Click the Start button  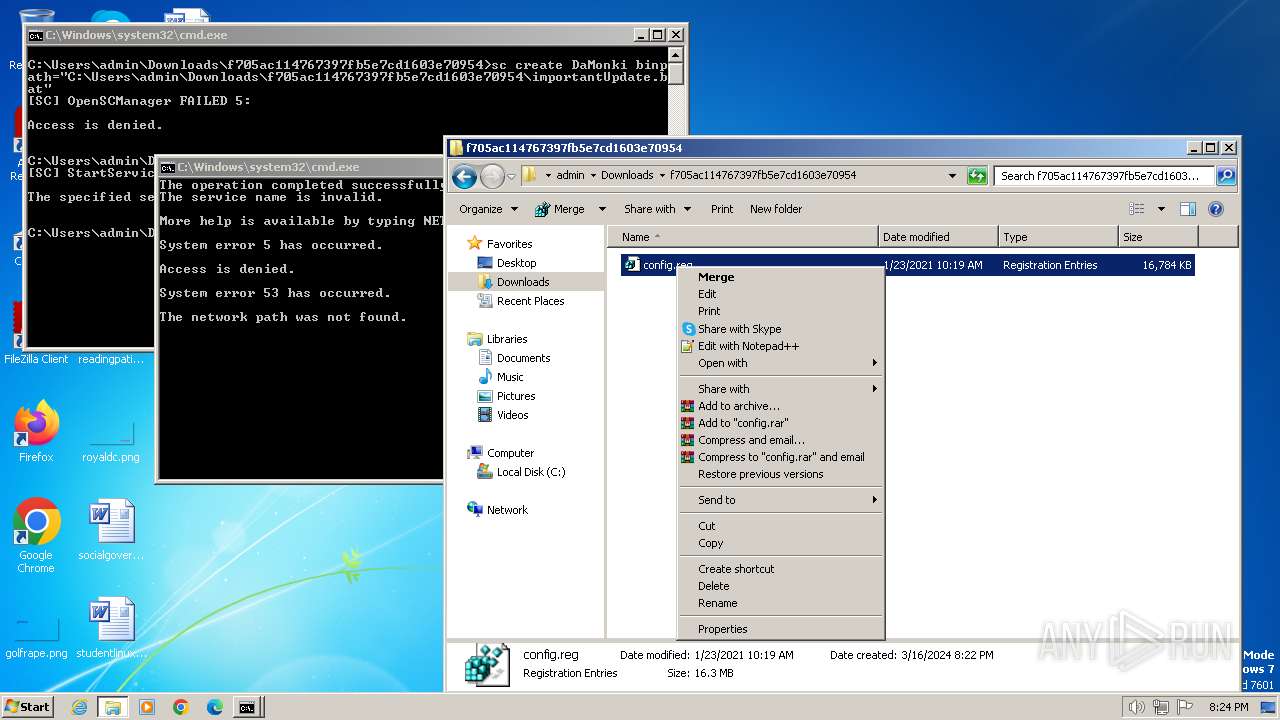coord(28,706)
